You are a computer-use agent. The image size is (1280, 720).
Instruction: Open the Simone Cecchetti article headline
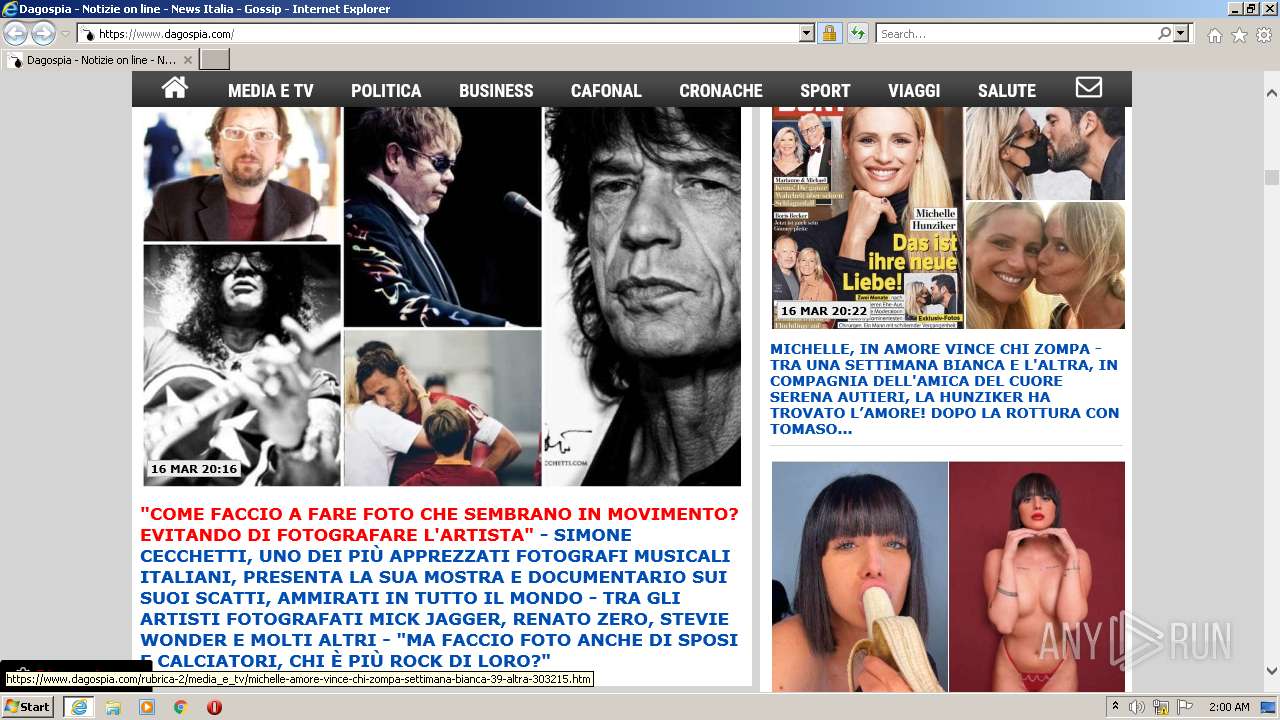click(x=439, y=587)
